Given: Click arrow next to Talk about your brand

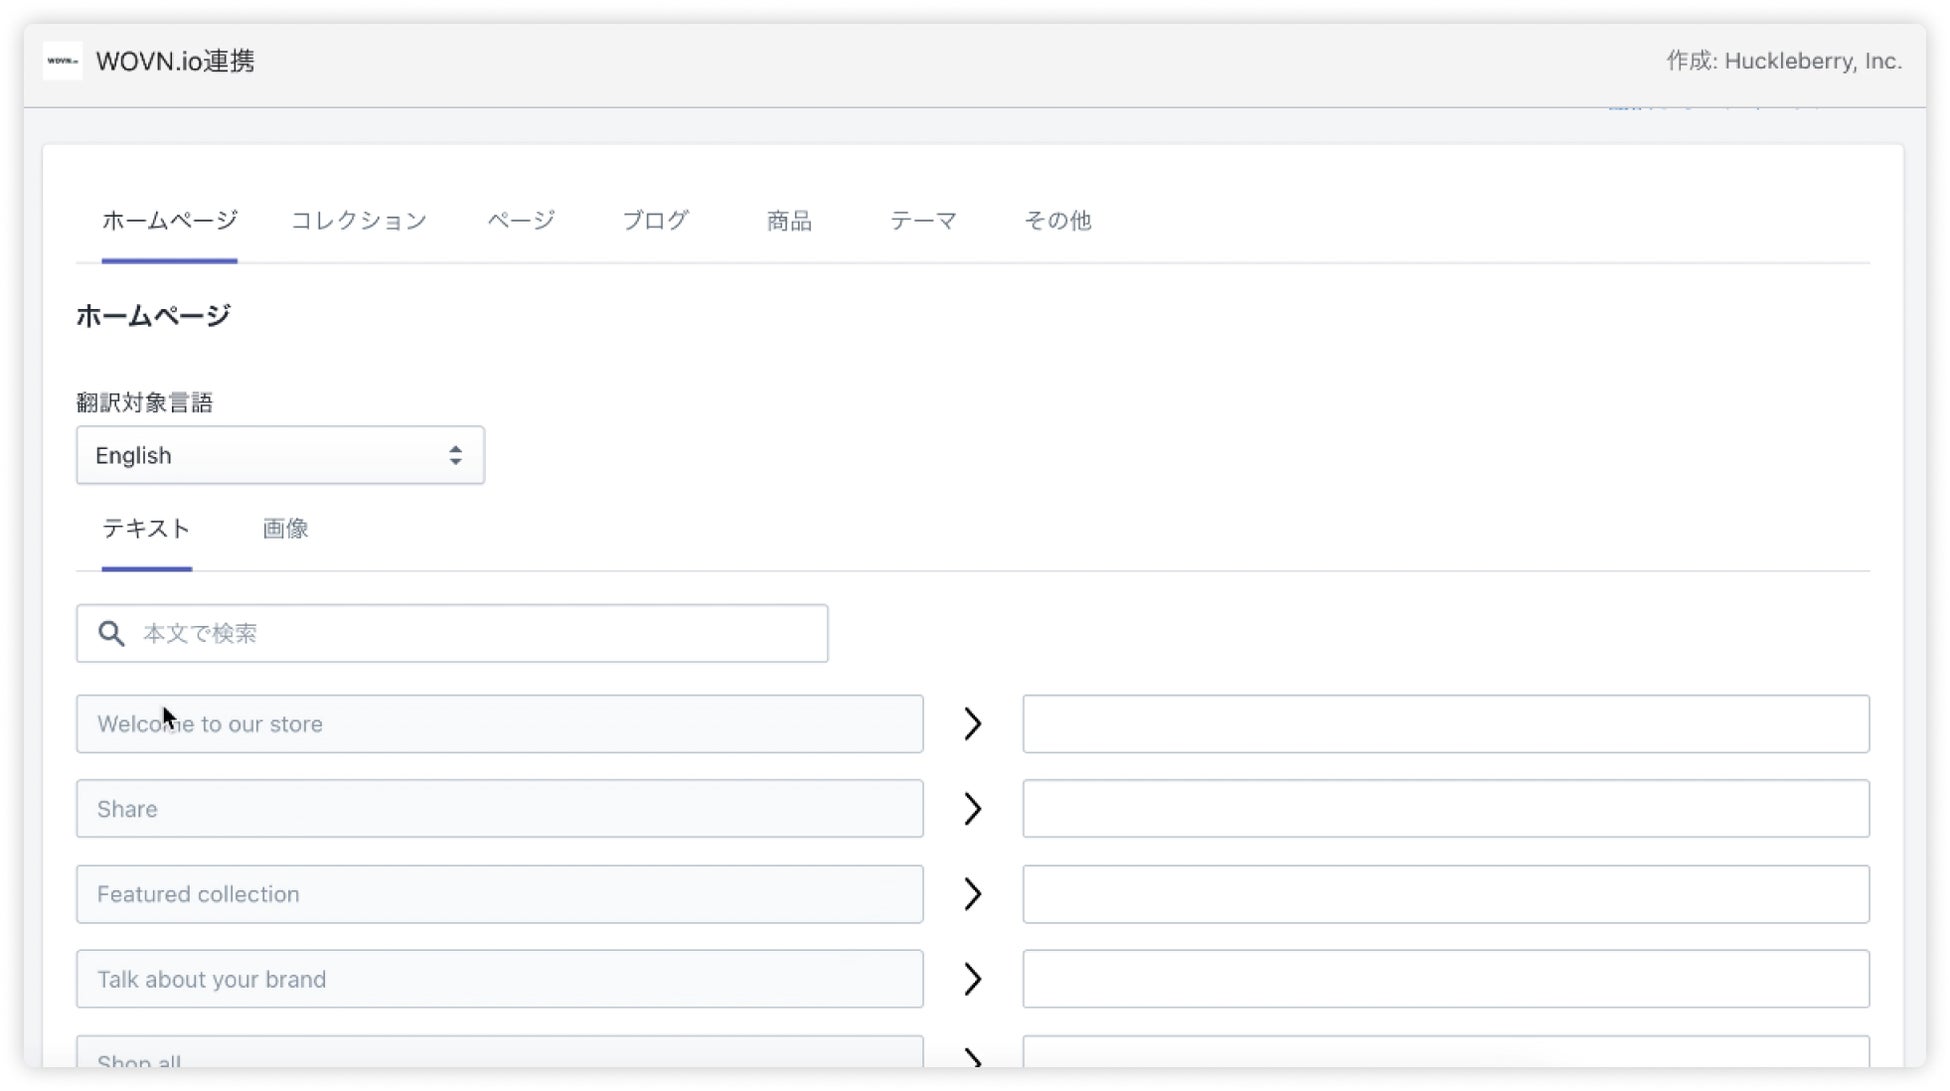Looking at the screenshot, I should [x=972, y=979].
